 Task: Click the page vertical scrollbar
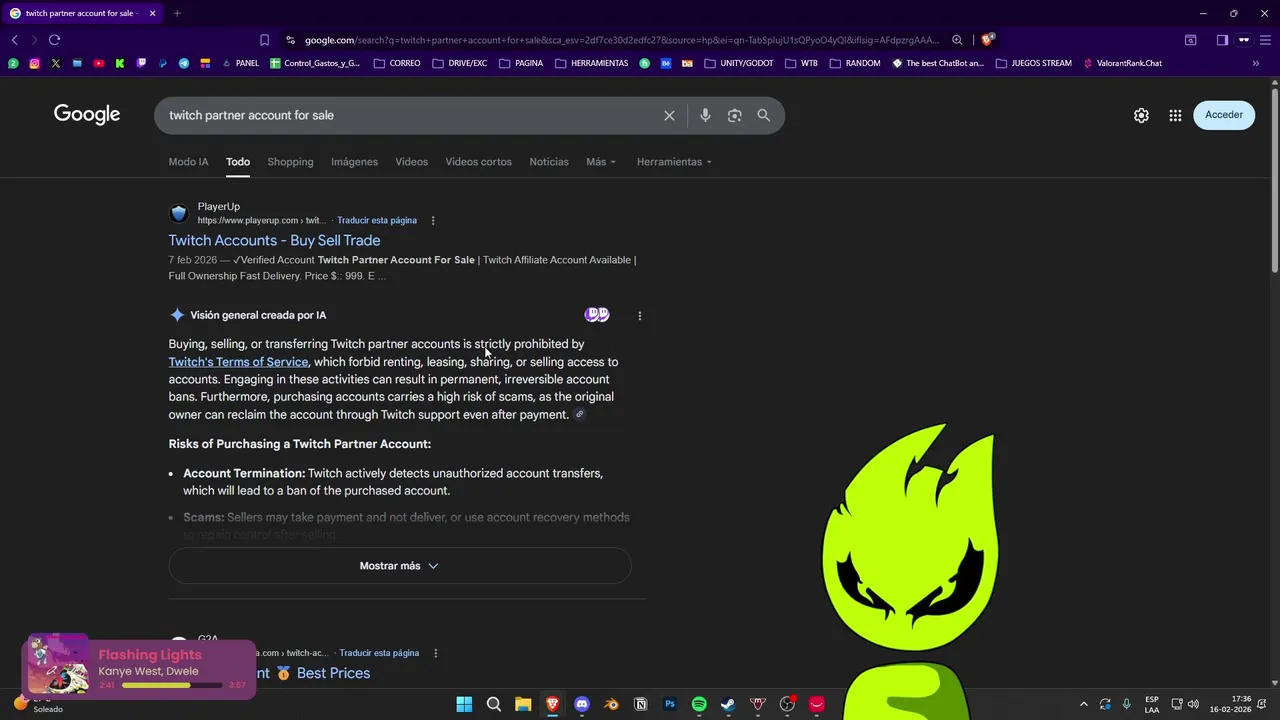1274,180
